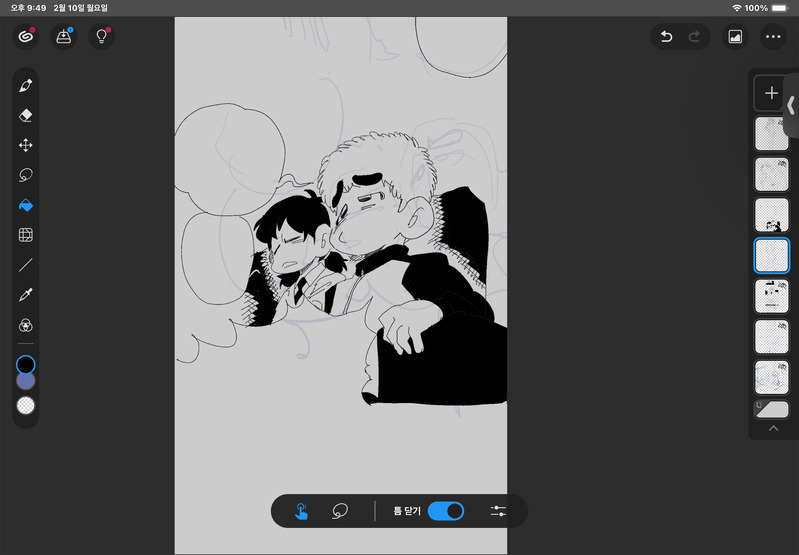Open the color mixing circles tool
Screen dimensions: 799x555
tap(25, 325)
